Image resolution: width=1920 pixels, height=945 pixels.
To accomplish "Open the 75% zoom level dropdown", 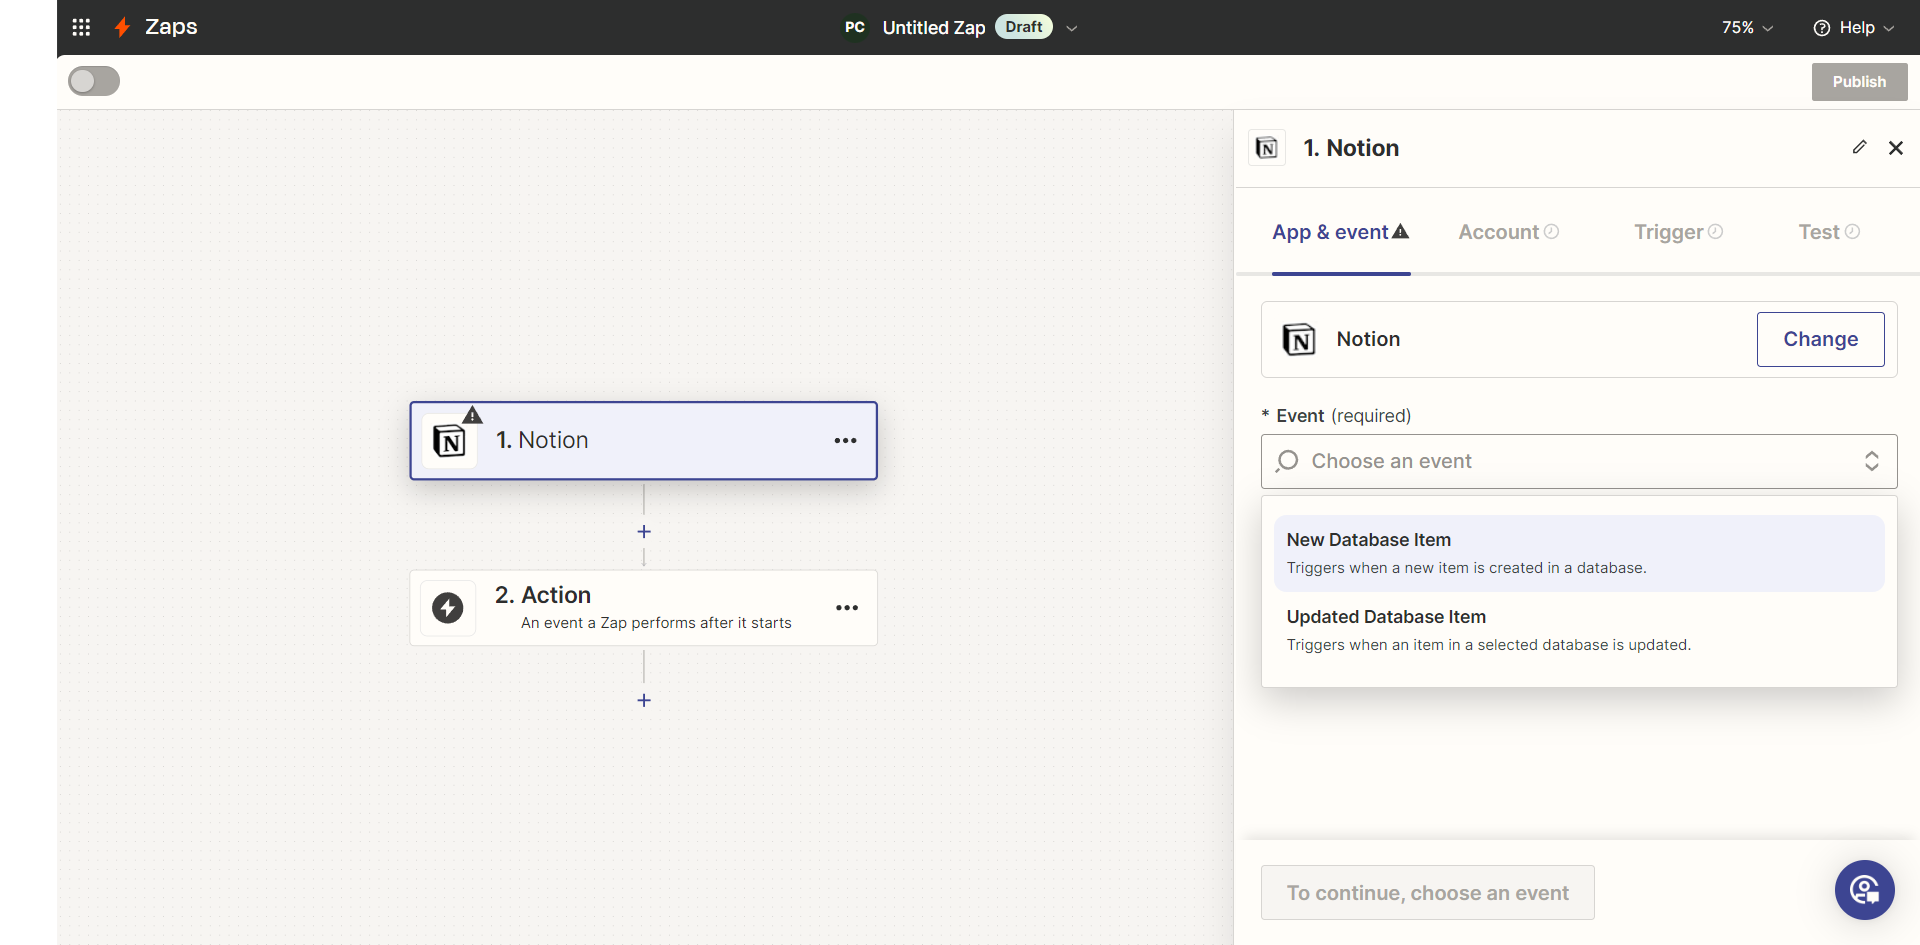I will (x=1747, y=28).
